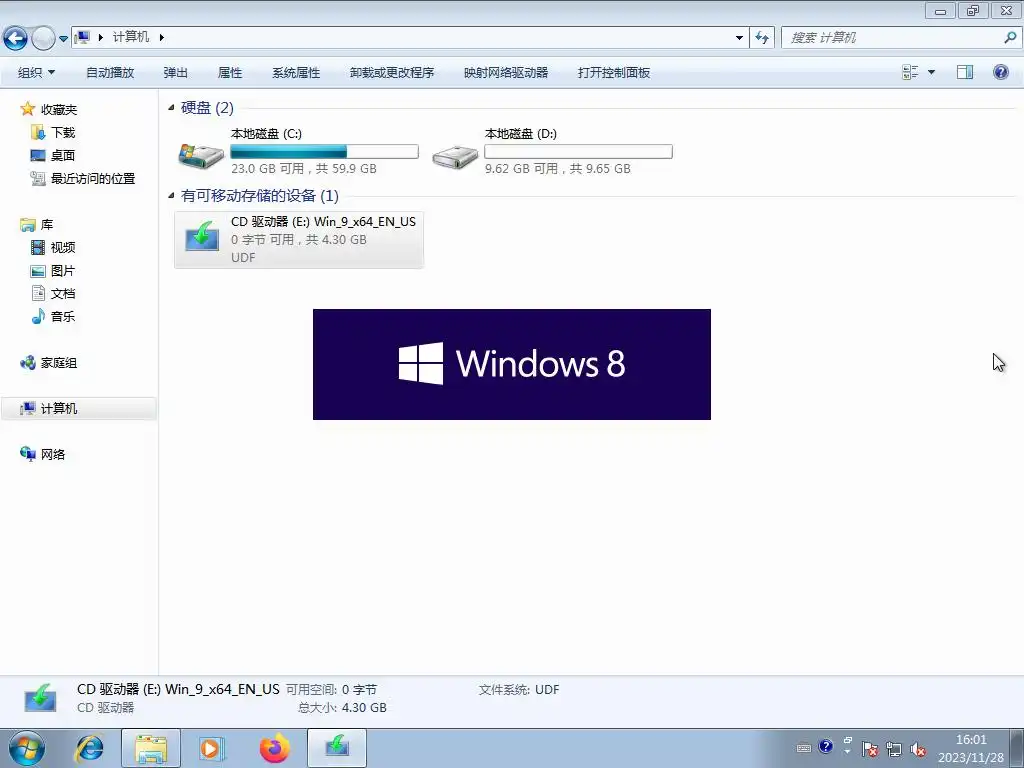Click 总大小: 4.30 GB in details pane
This screenshot has width=1024, height=768.
click(x=342, y=707)
